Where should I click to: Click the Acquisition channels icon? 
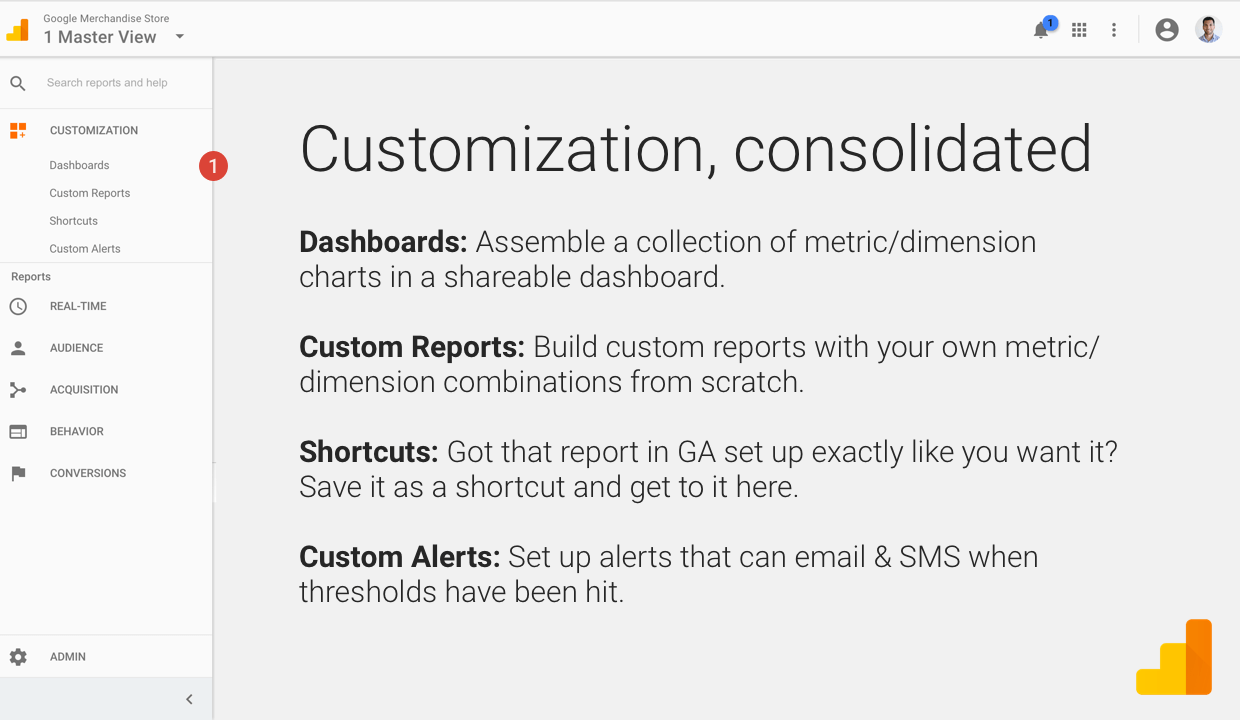tap(18, 389)
